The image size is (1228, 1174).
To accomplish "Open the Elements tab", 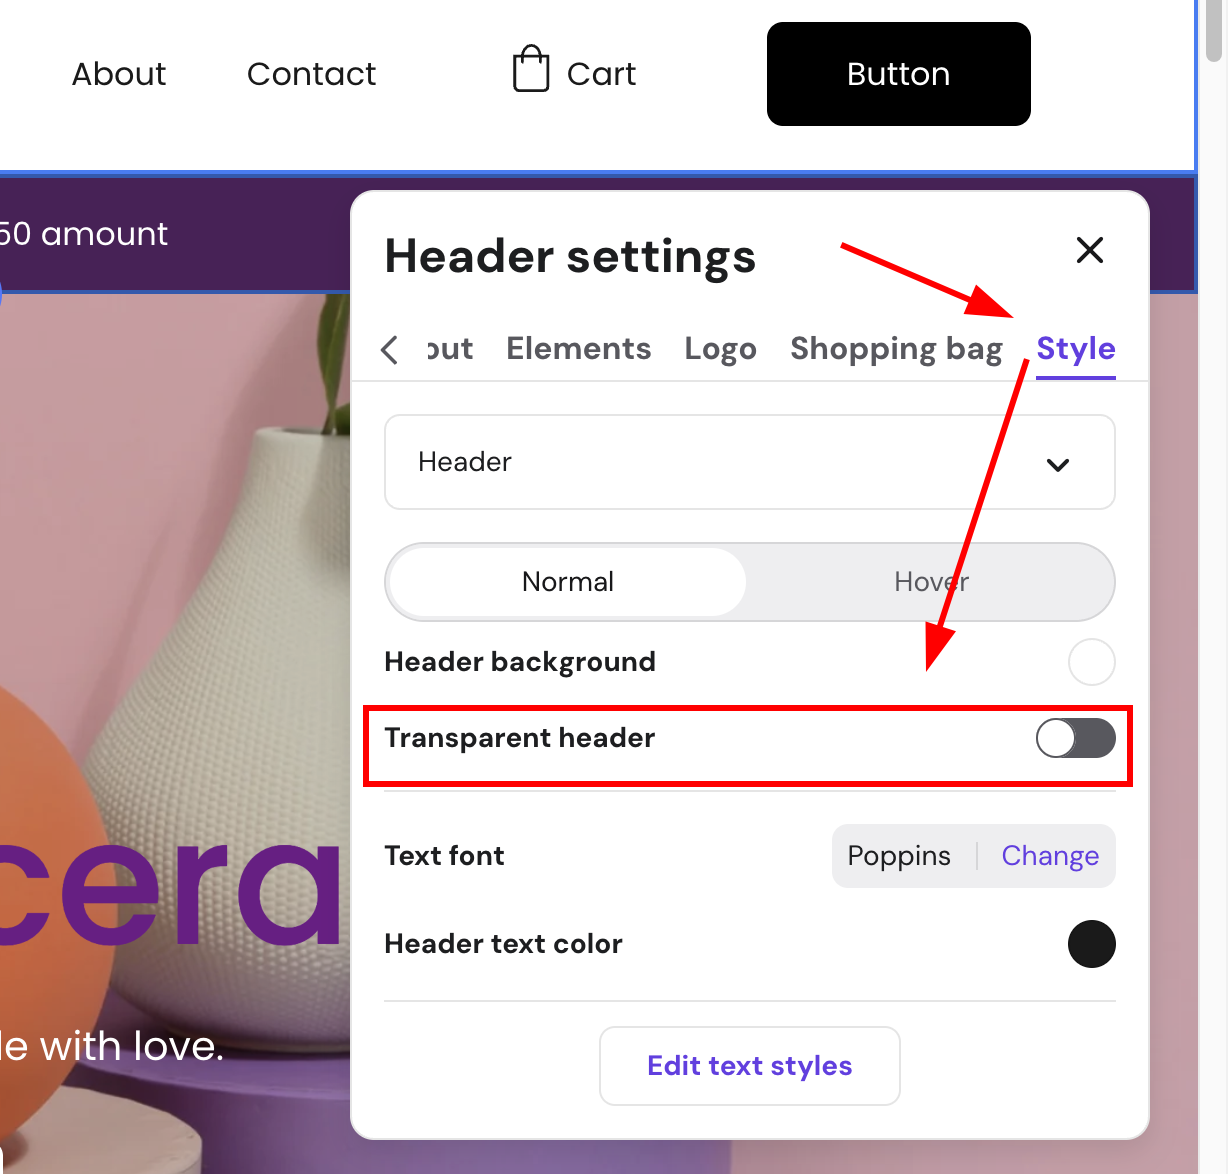I will 578,349.
